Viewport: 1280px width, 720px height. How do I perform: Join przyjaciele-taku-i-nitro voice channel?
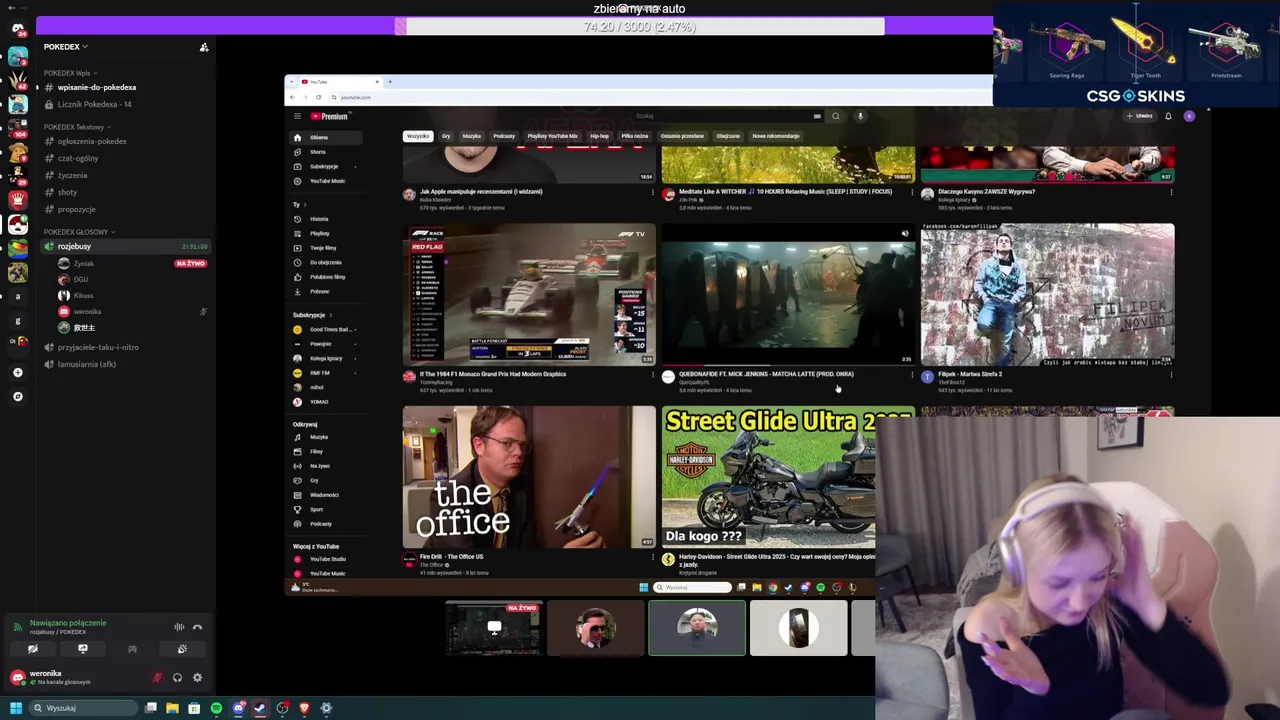tap(125, 347)
